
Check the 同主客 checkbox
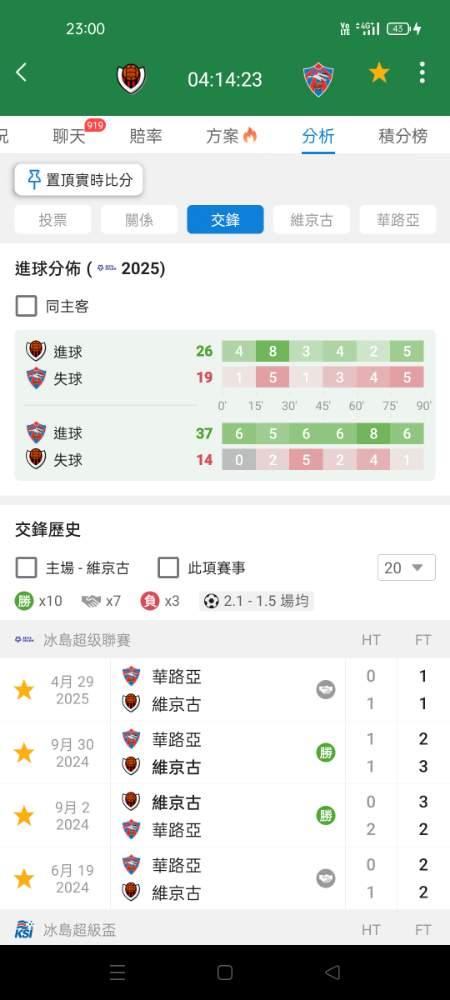[26, 306]
